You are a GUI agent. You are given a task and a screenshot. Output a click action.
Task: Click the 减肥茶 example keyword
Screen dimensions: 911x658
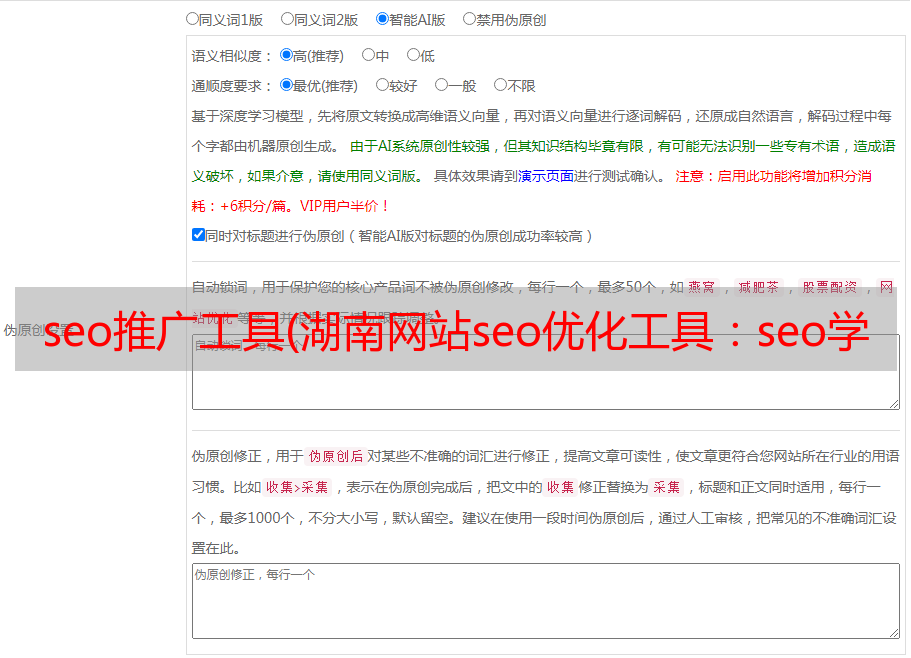point(758,287)
